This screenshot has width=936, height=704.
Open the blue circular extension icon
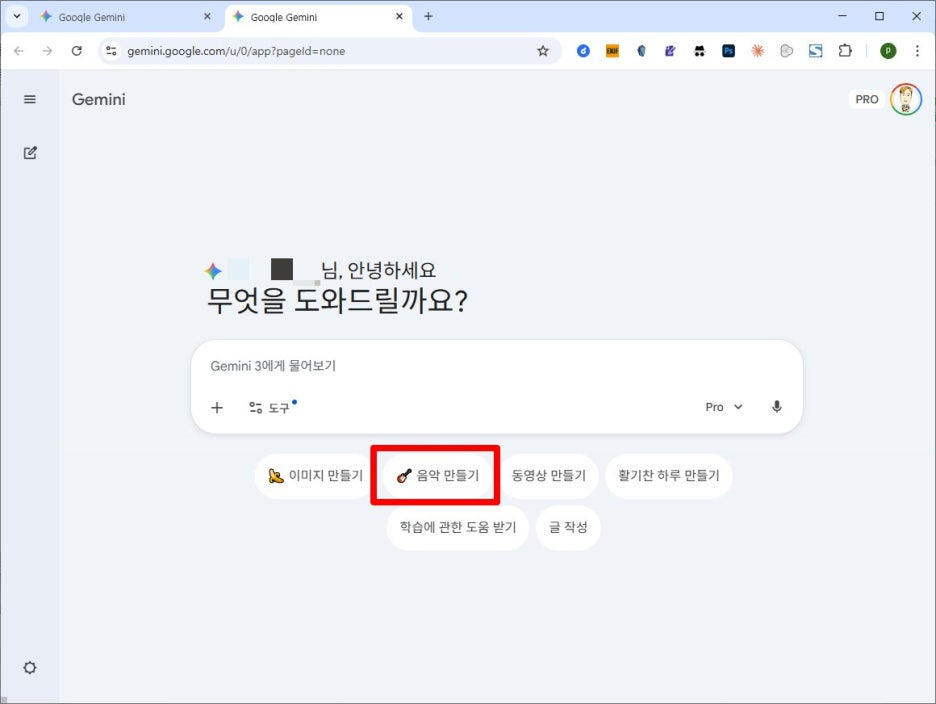583,51
